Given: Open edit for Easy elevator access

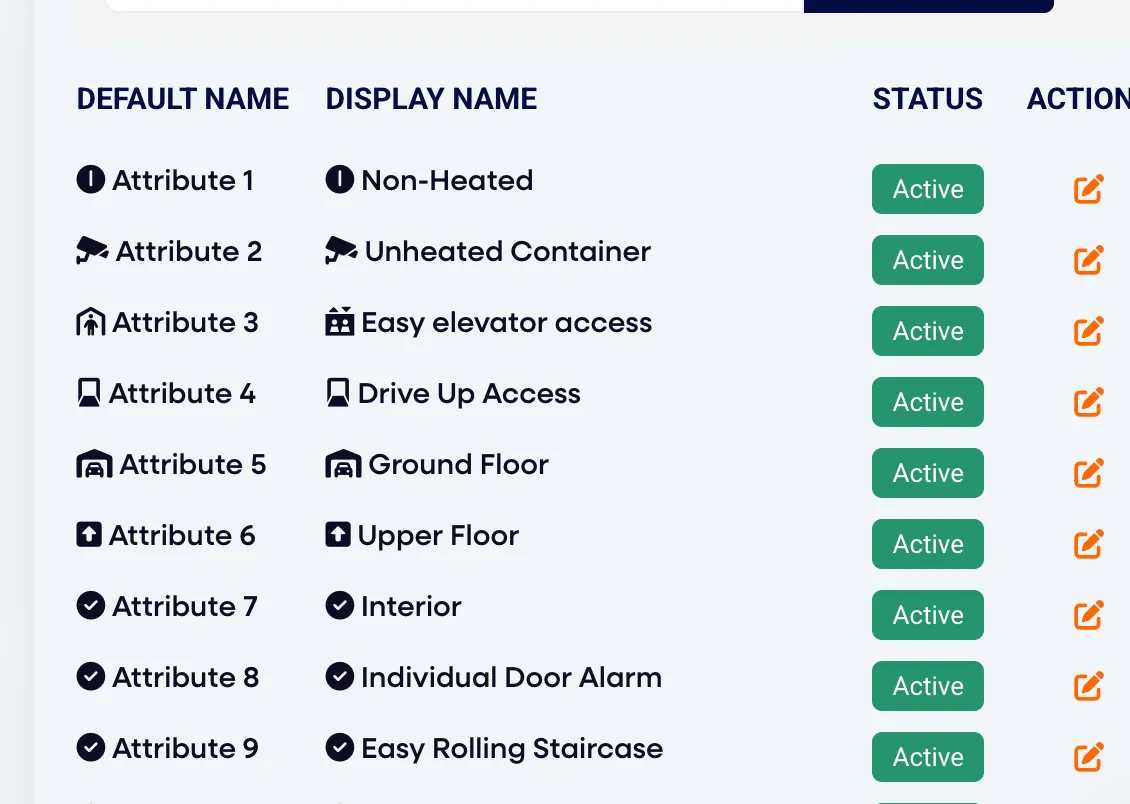Looking at the screenshot, I should [x=1088, y=331].
